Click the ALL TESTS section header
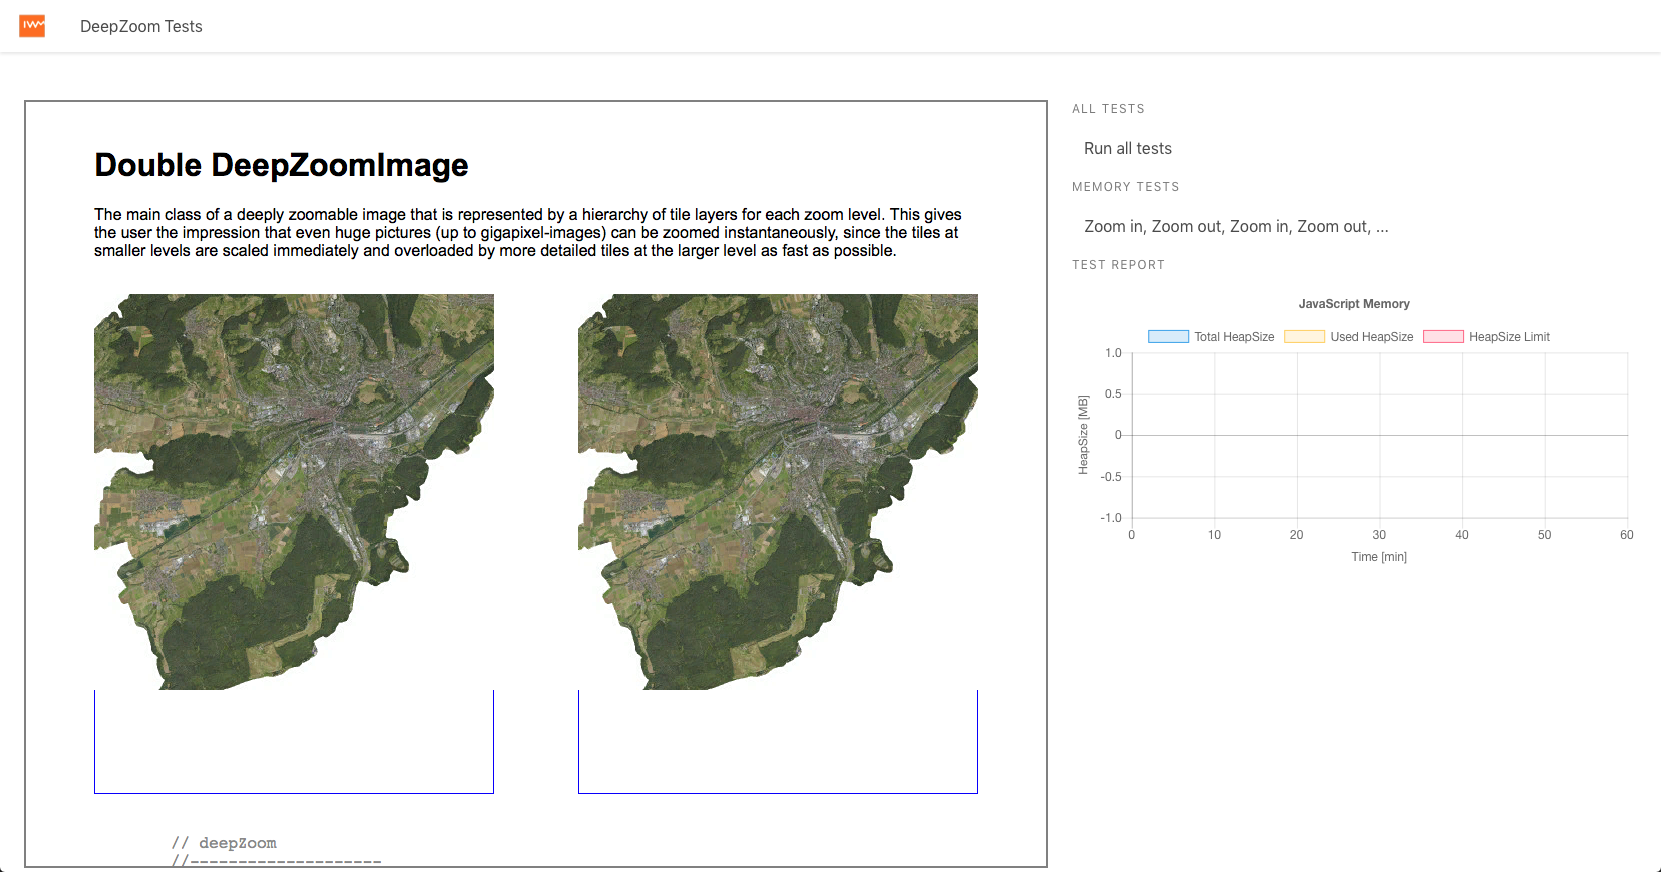Viewport: 1661px width, 872px height. pos(1108,109)
